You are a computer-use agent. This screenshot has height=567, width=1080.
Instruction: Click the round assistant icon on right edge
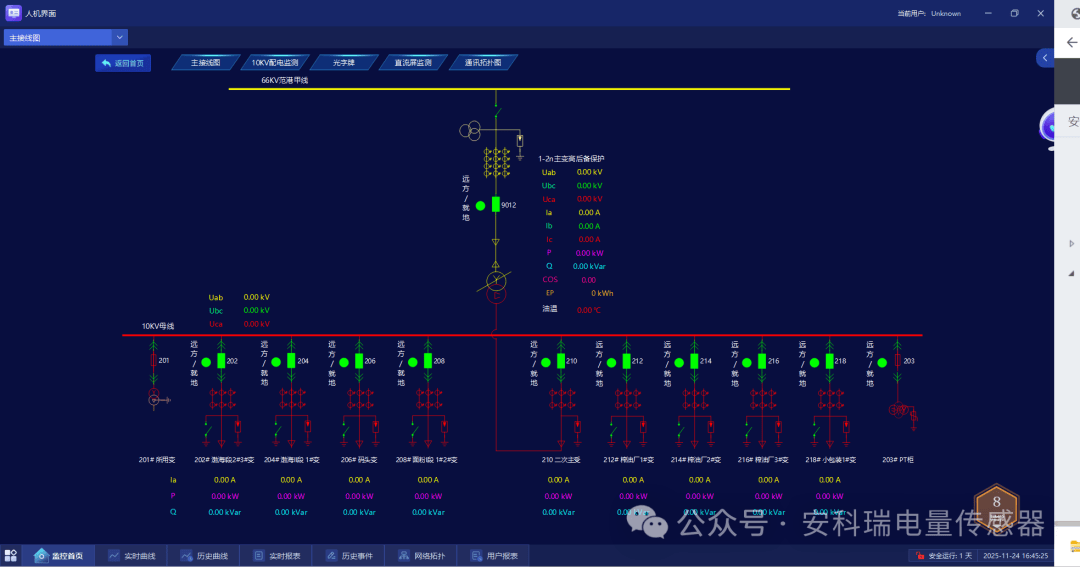point(1047,127)
